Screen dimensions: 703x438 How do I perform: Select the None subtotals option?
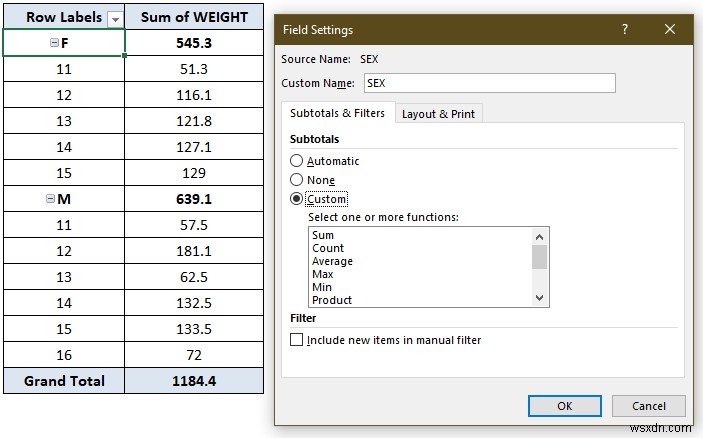pos(296,180)
